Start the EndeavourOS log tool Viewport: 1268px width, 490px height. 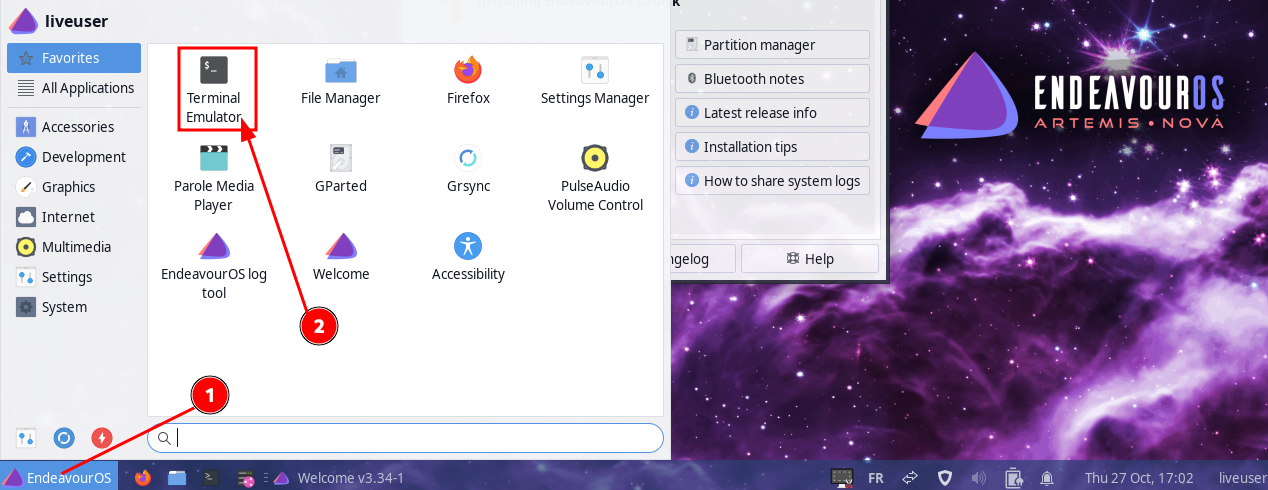(x=214, y=264)
